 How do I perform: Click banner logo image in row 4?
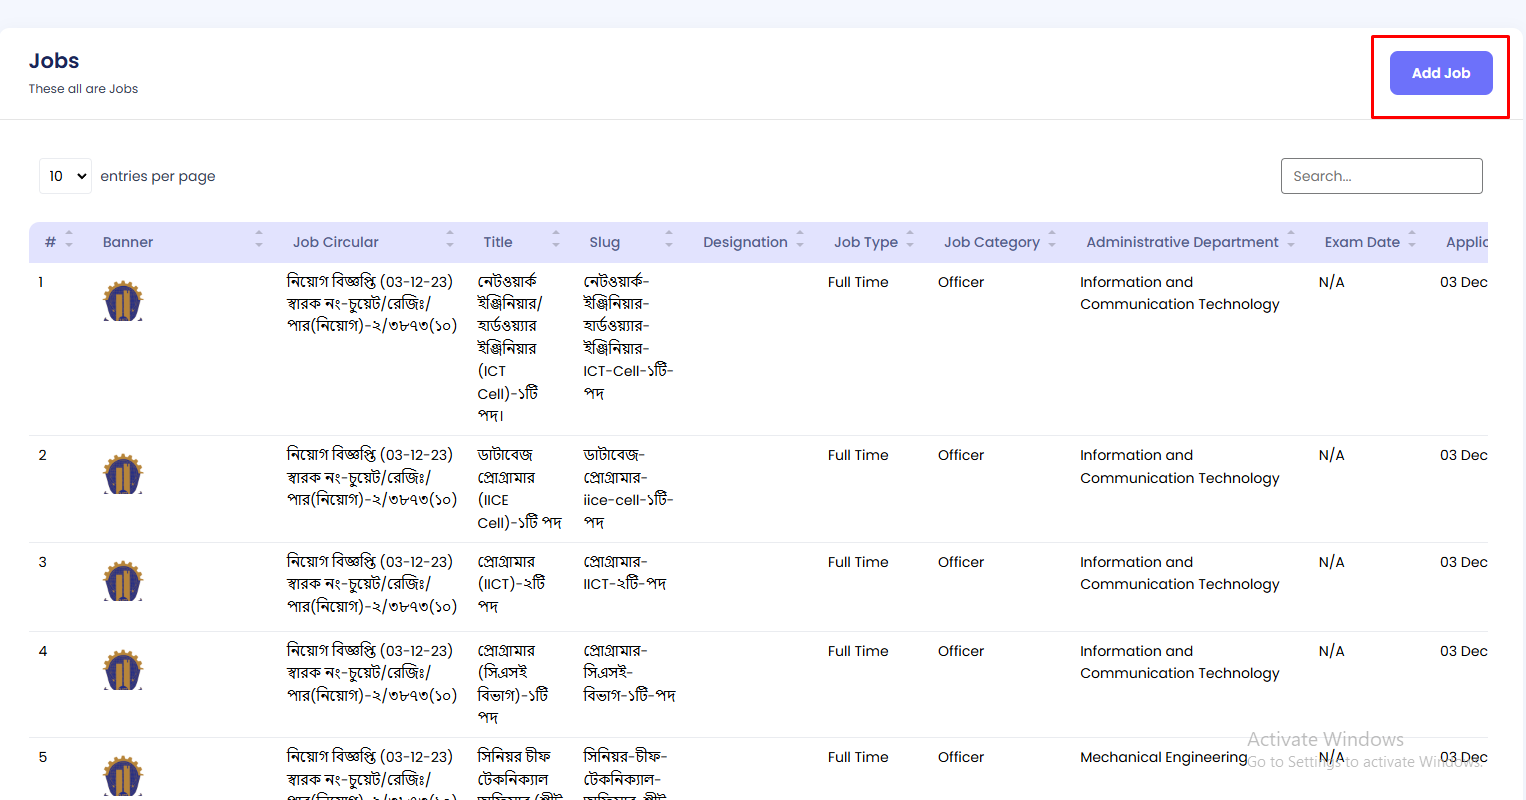click(x=123, y=670)
